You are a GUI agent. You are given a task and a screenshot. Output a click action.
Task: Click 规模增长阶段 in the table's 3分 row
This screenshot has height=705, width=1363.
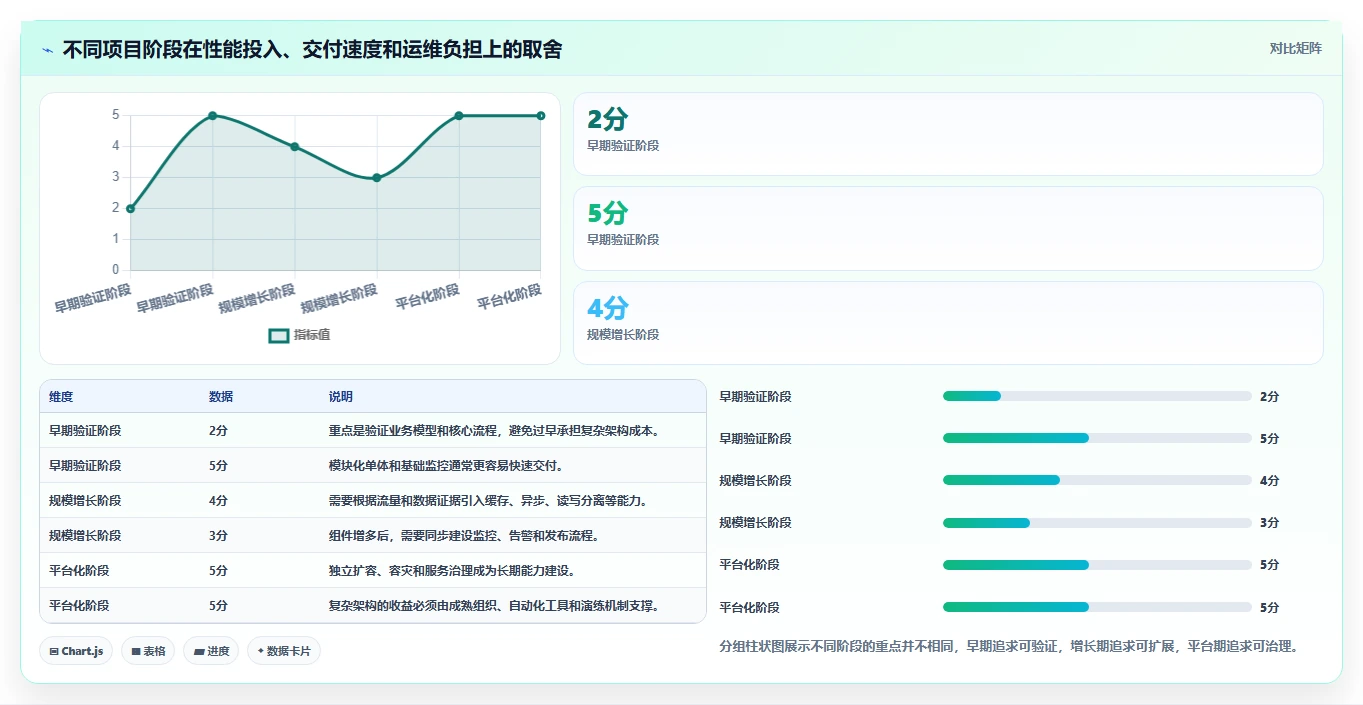pyautogui.click(x=85, y=536)
